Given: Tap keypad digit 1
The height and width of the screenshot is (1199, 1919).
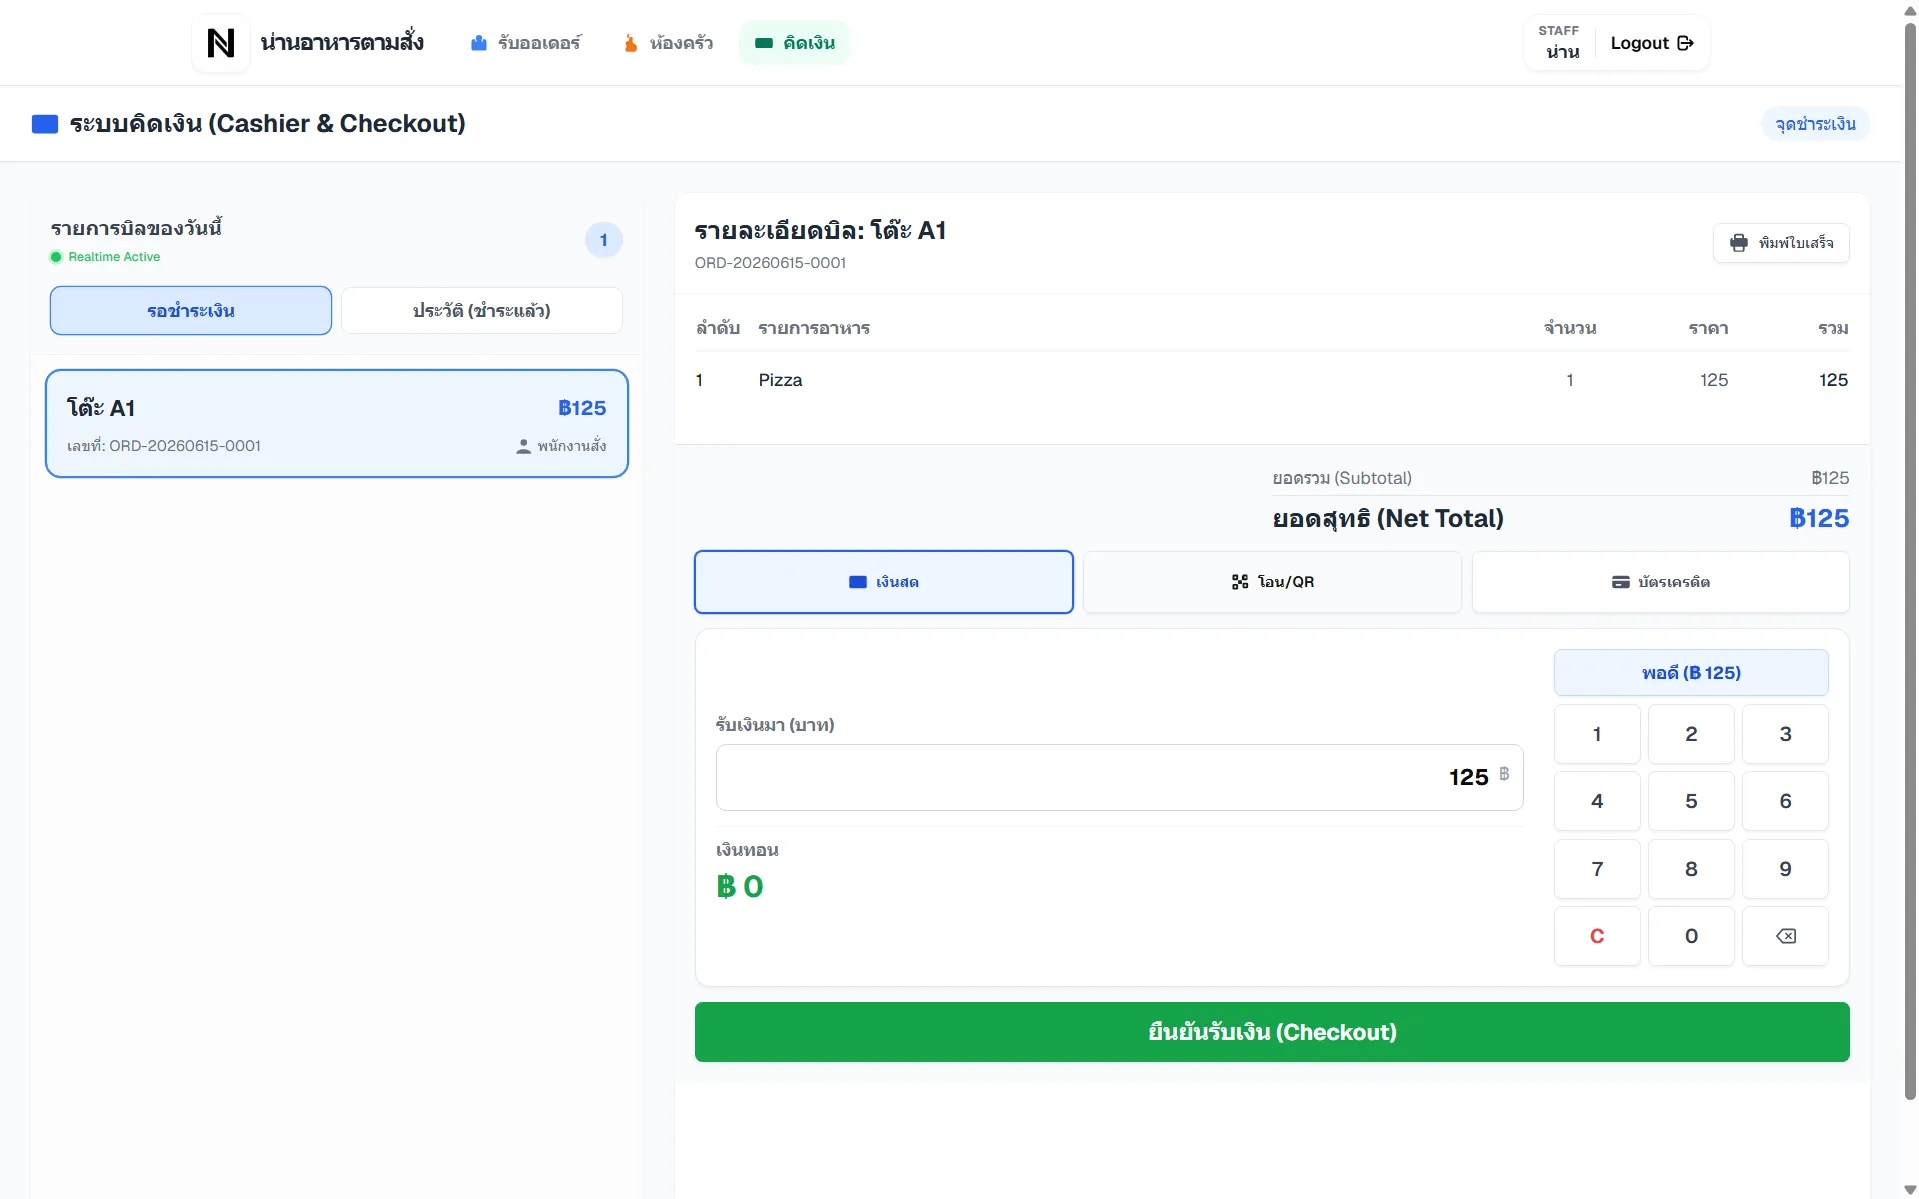Looking at the screenshot, I should 1597,734.
